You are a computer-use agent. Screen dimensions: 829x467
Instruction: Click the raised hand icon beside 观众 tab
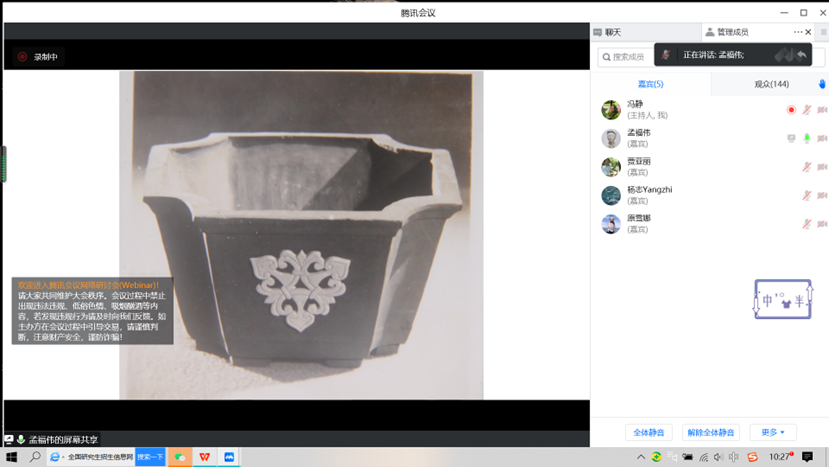pyautogui.click(x=822, y=84)
